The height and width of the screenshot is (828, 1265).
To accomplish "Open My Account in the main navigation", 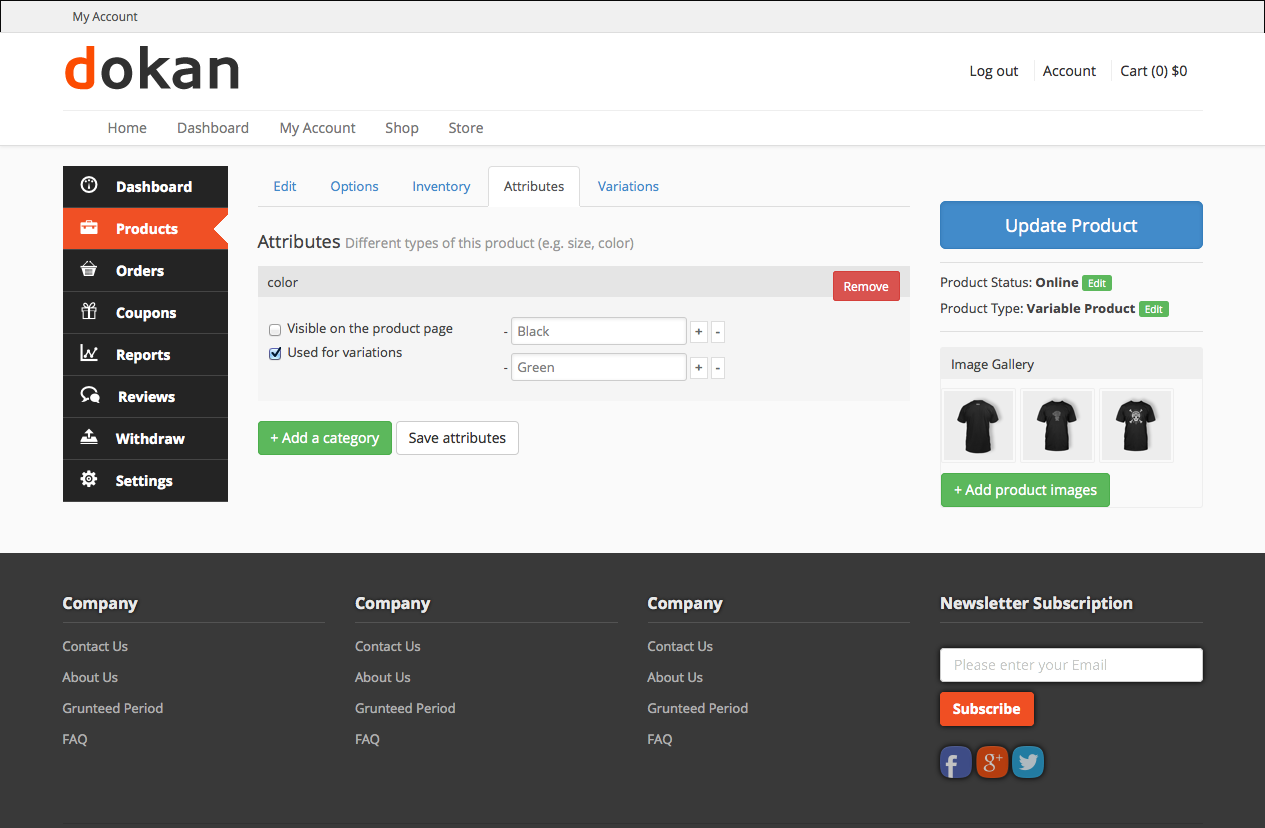I will coord(317,128).
